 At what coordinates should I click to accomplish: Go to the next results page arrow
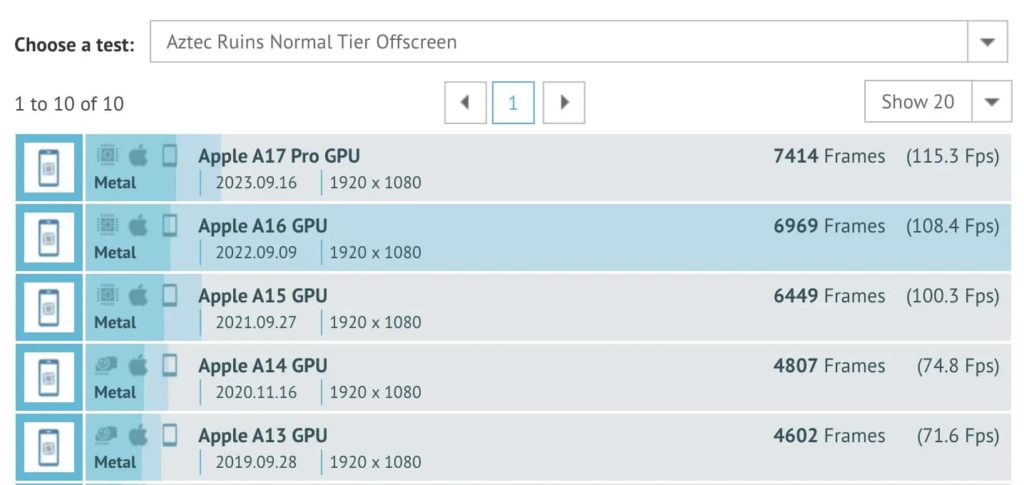click(x=564, y=102)
